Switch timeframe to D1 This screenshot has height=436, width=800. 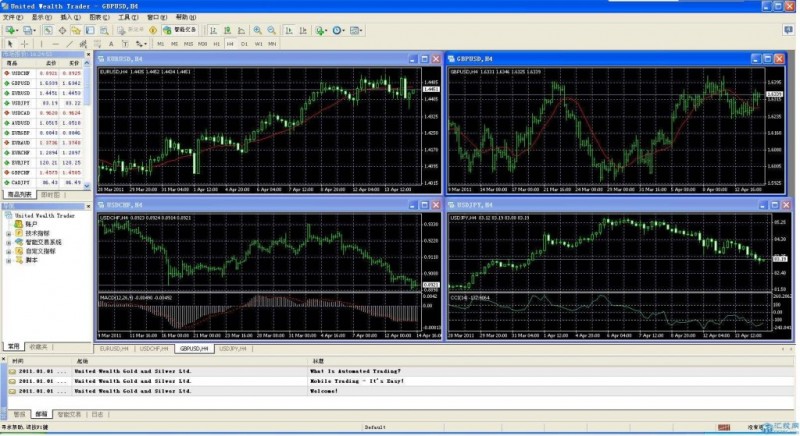pos(244,44)
